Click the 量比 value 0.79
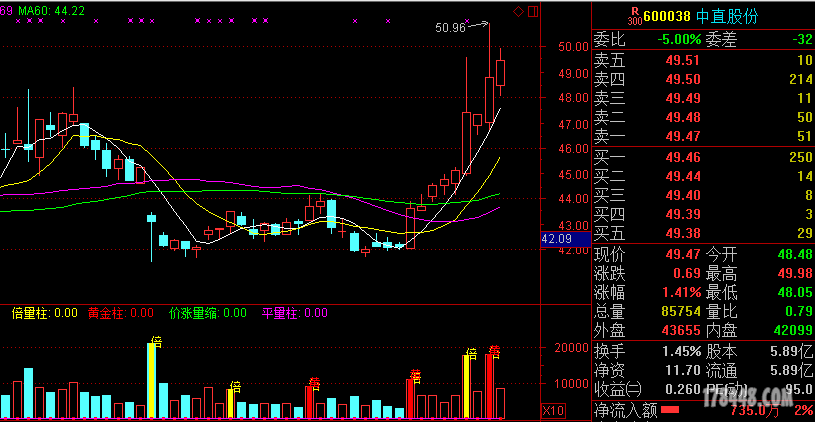Image resolution: width=815 pixels, height=422 pixels. point(799,311)
